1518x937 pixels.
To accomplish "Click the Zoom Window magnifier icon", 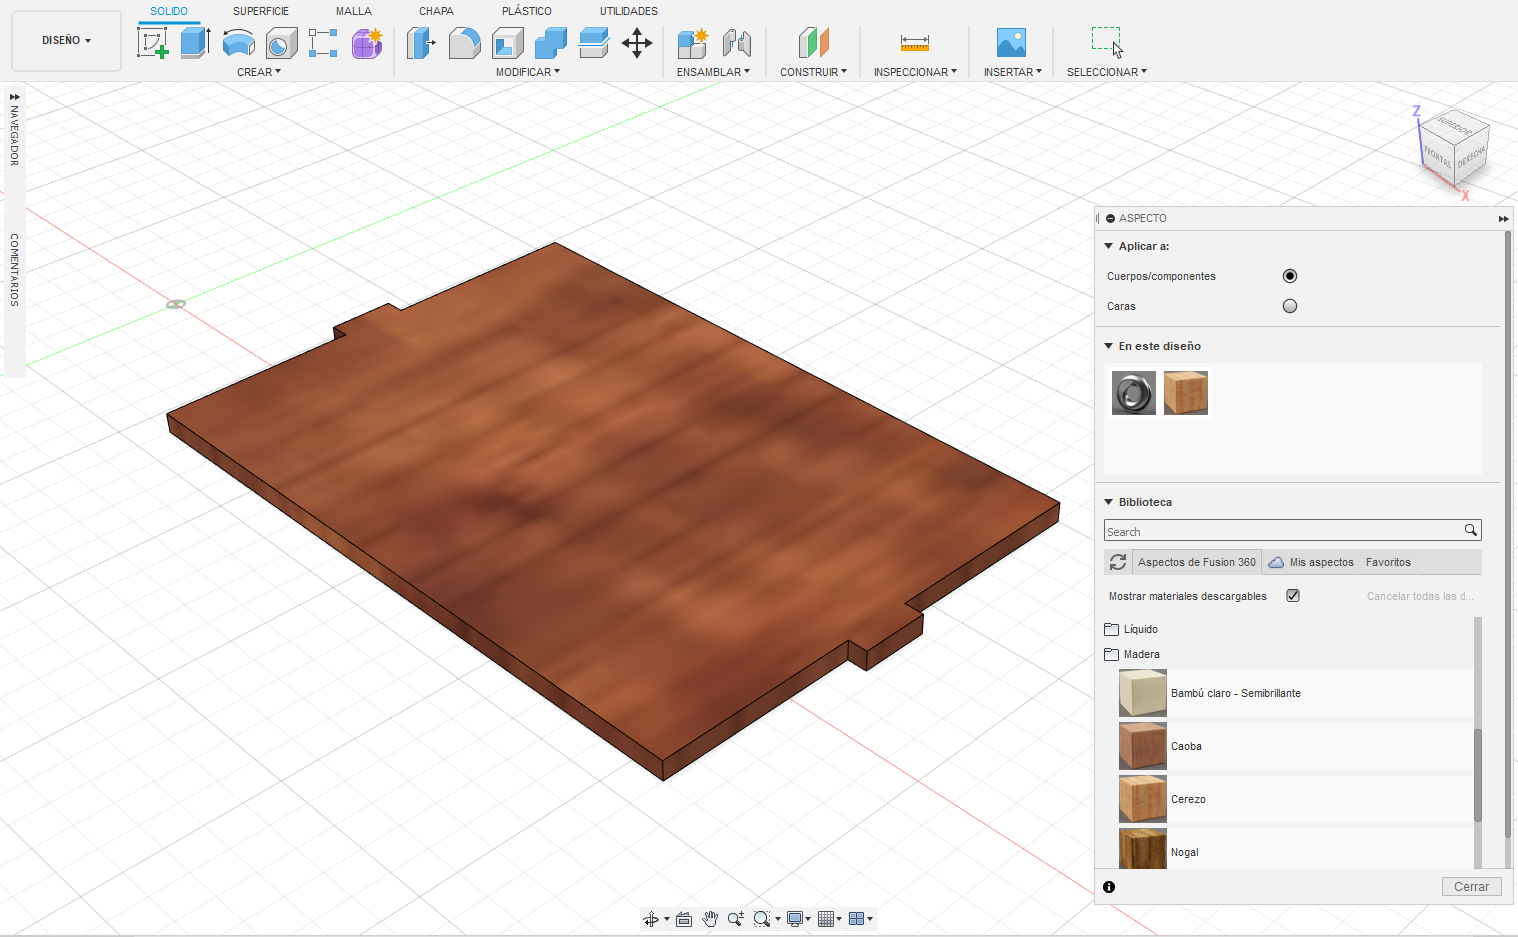I will tap(762, 919).
